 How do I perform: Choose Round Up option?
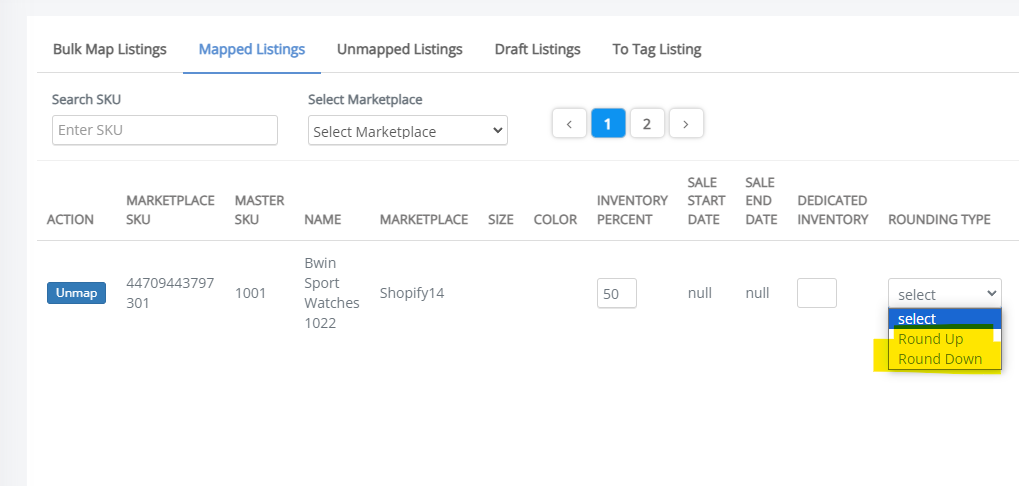(944, 339)
